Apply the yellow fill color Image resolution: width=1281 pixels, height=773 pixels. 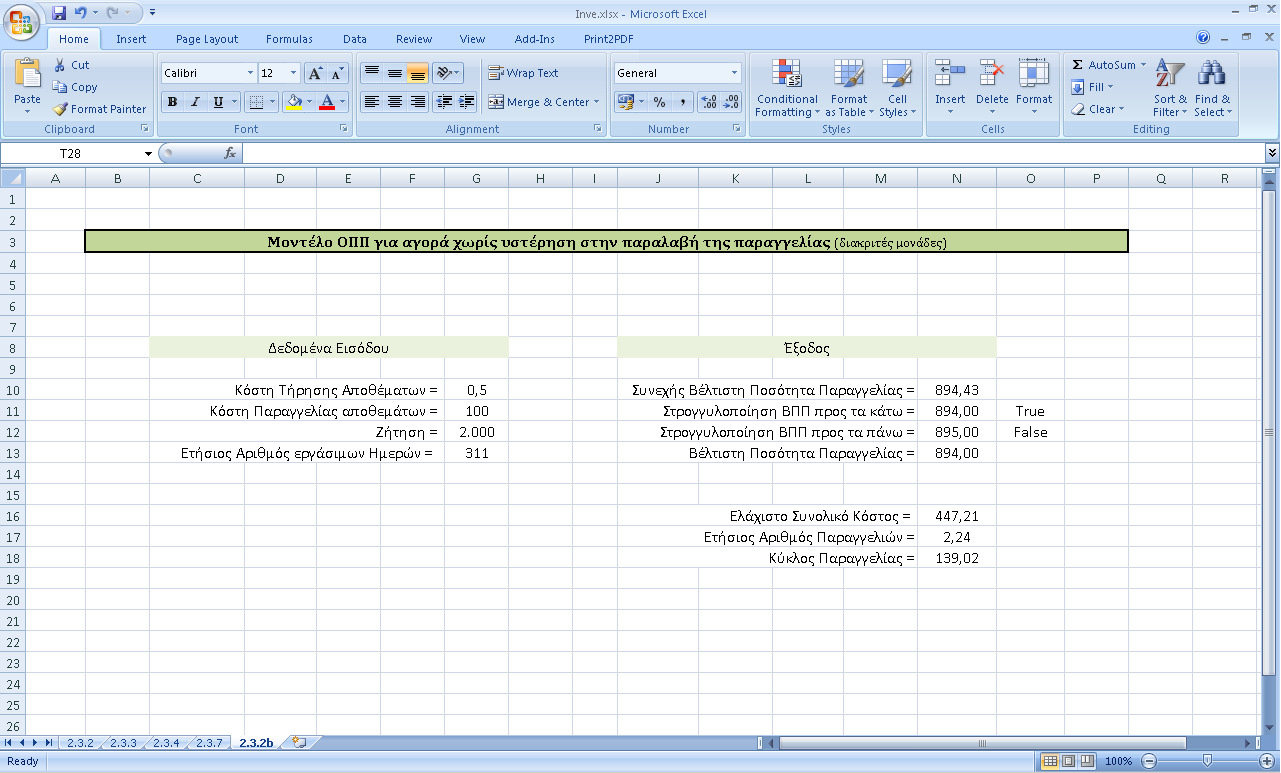294,102
